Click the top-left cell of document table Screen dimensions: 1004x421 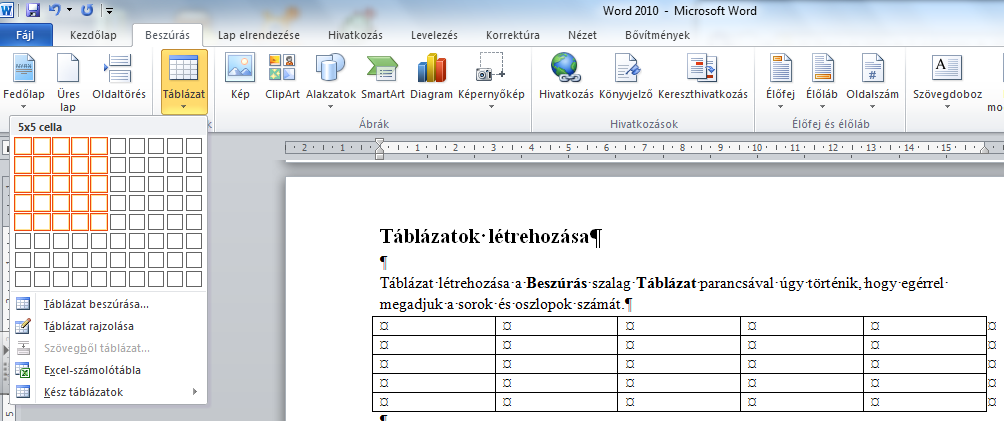433,326
